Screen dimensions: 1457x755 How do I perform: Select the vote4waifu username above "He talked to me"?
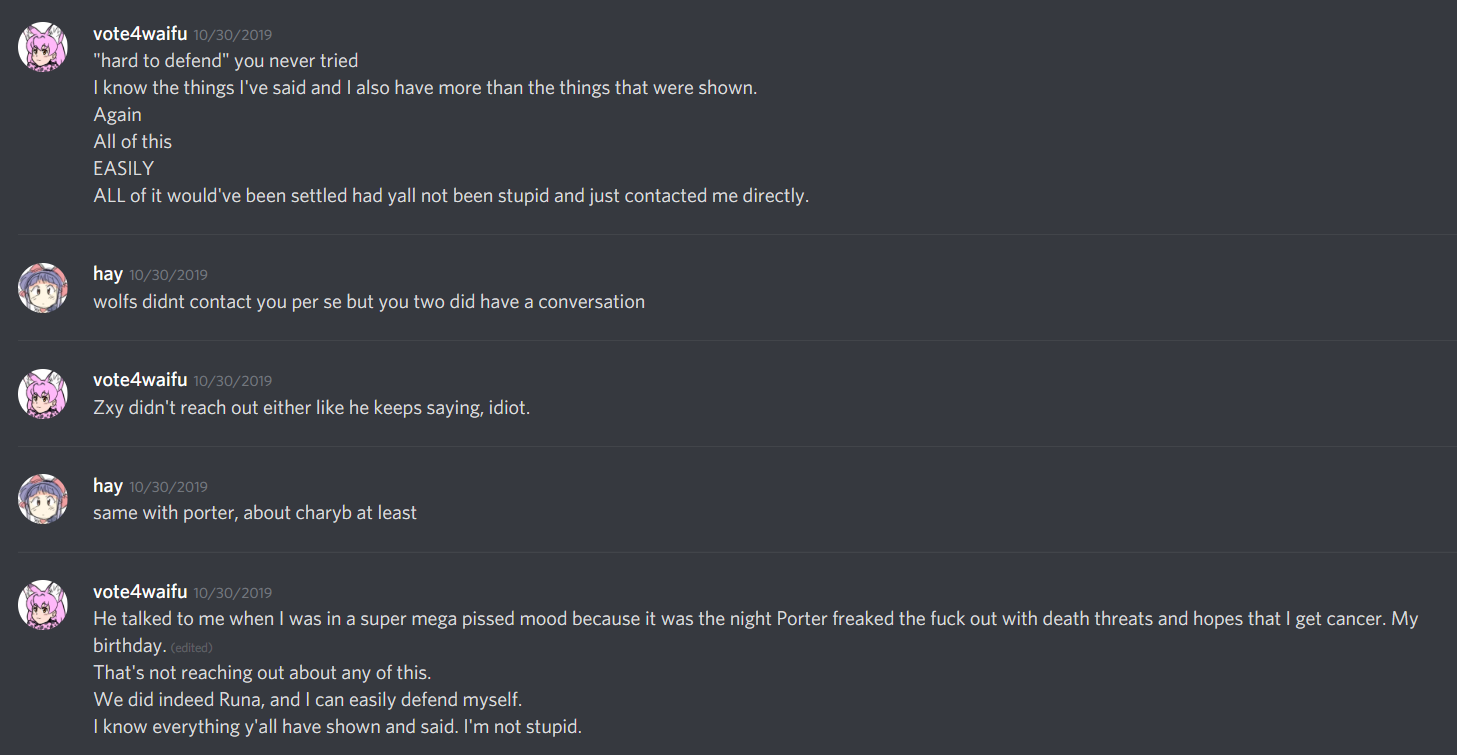click(140, 592)
